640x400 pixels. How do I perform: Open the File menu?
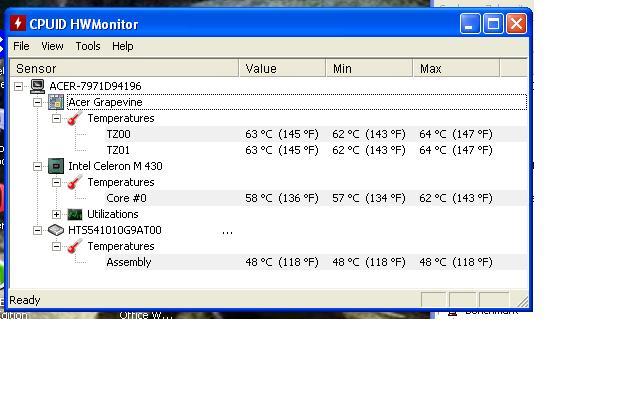[21, 46]
